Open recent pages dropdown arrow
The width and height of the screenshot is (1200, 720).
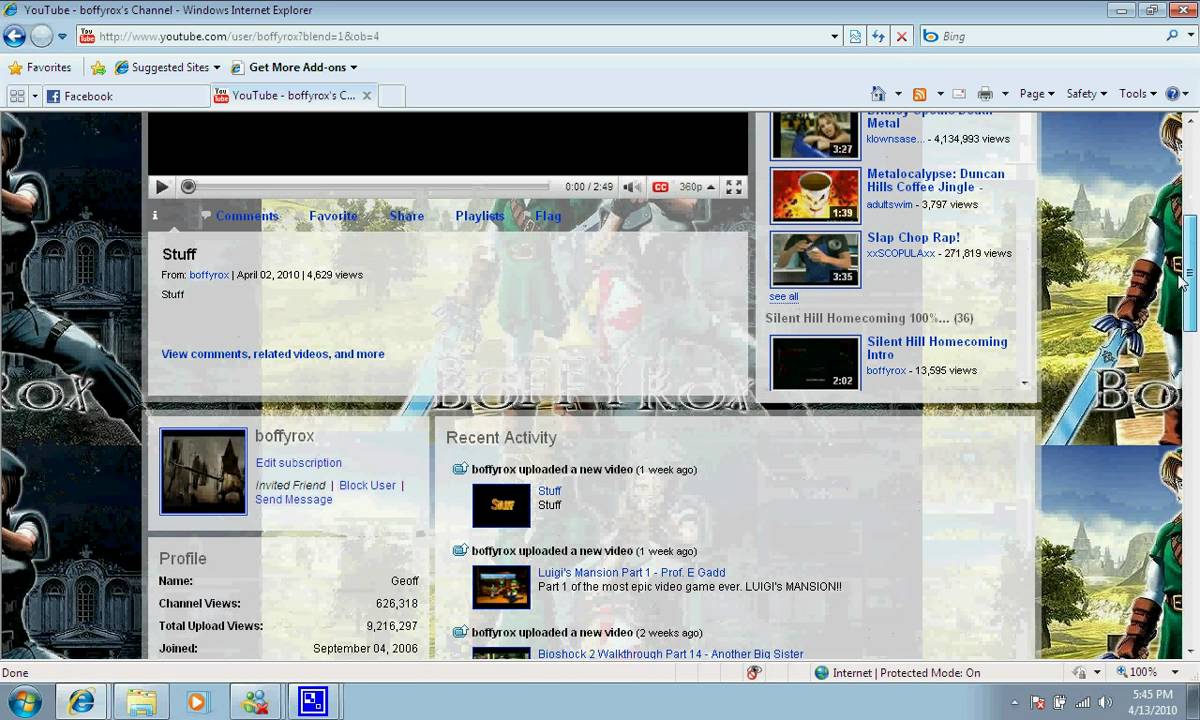(62, 36)
